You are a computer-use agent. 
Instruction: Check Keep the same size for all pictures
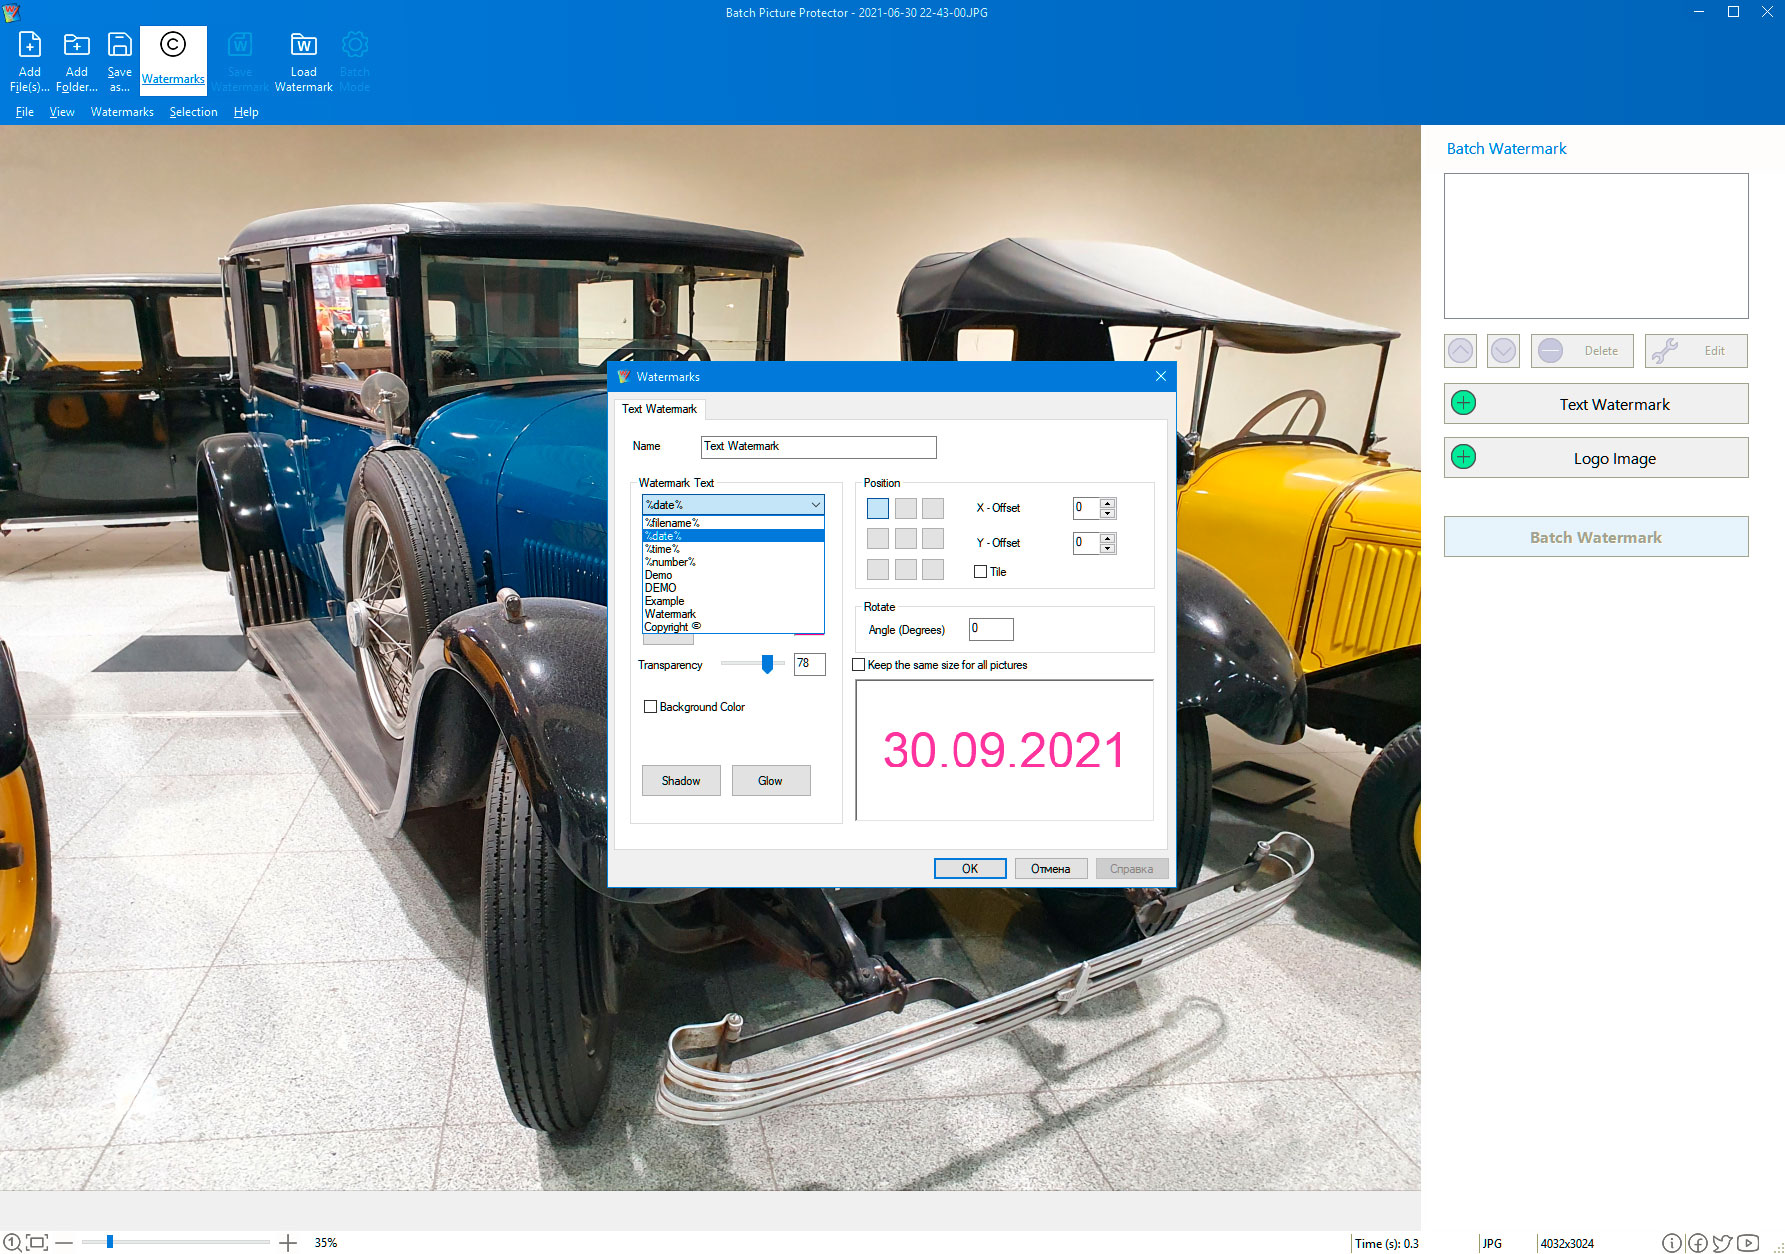pyautogui.click(x=859, y=664)
